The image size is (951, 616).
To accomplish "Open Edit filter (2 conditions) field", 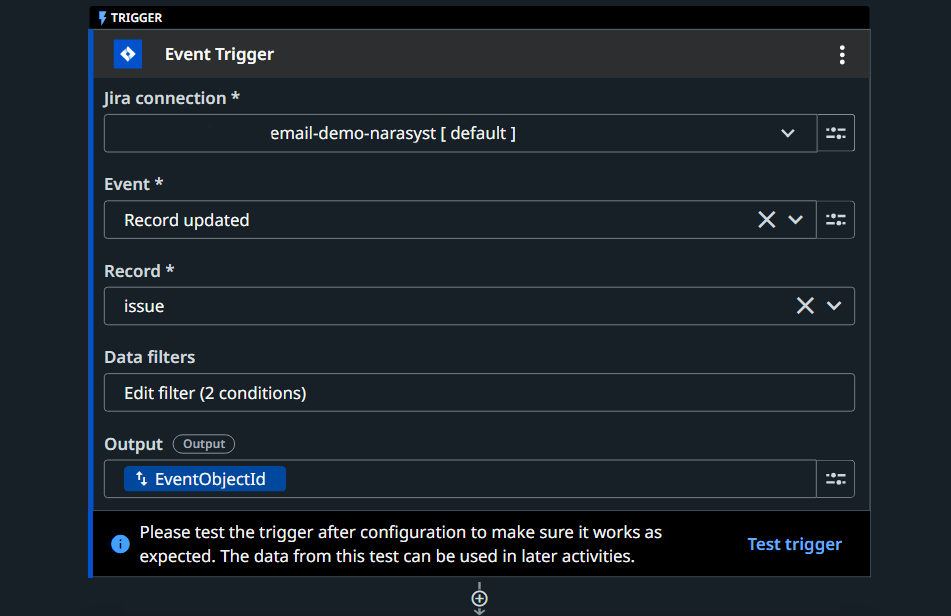I will point(479,393).
